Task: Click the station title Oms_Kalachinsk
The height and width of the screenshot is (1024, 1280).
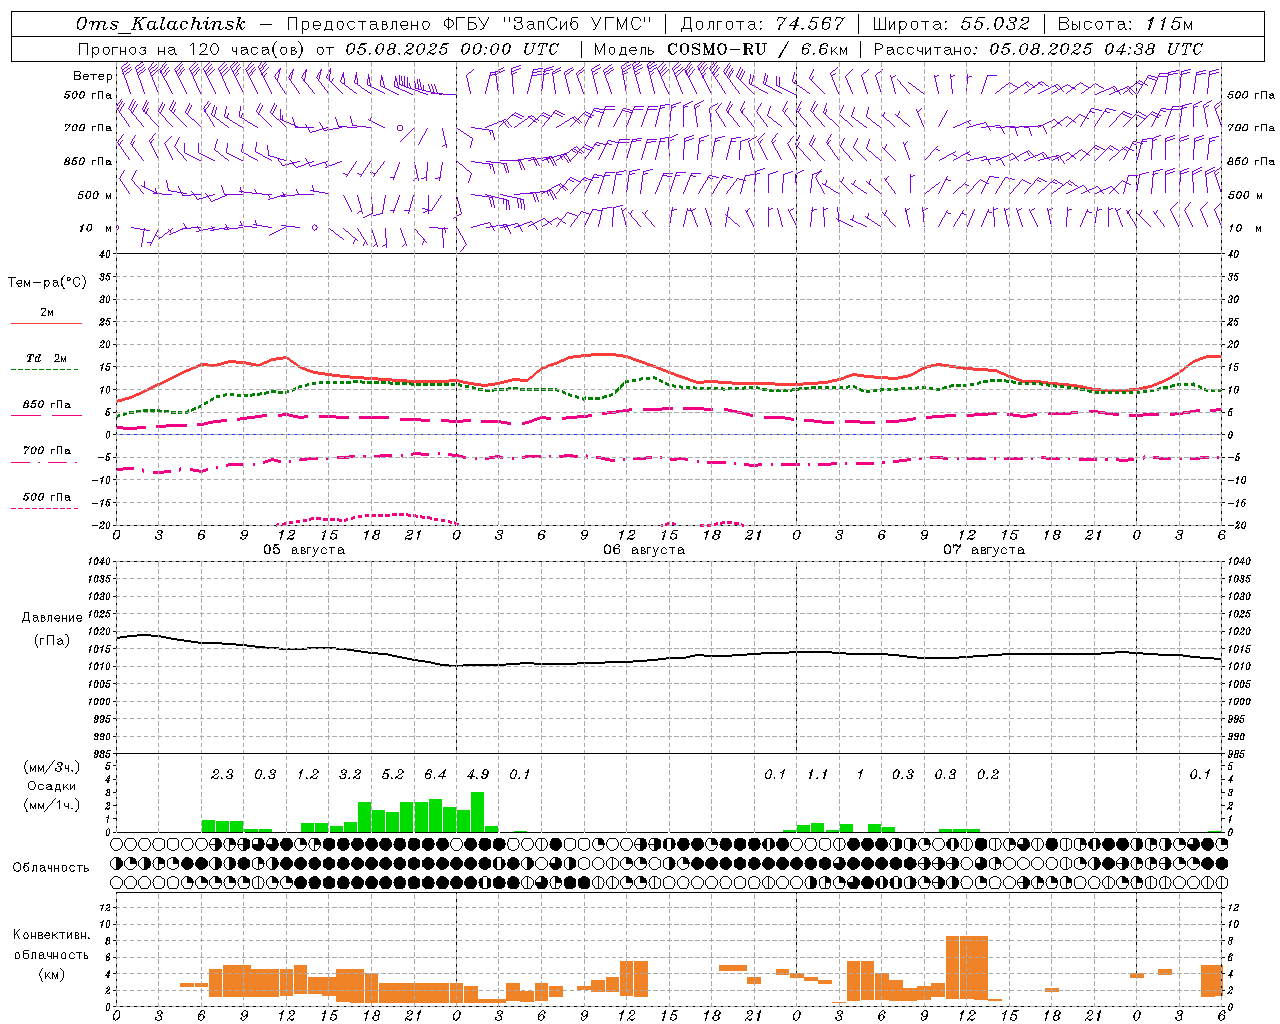Action: click(x=160, y=24)
